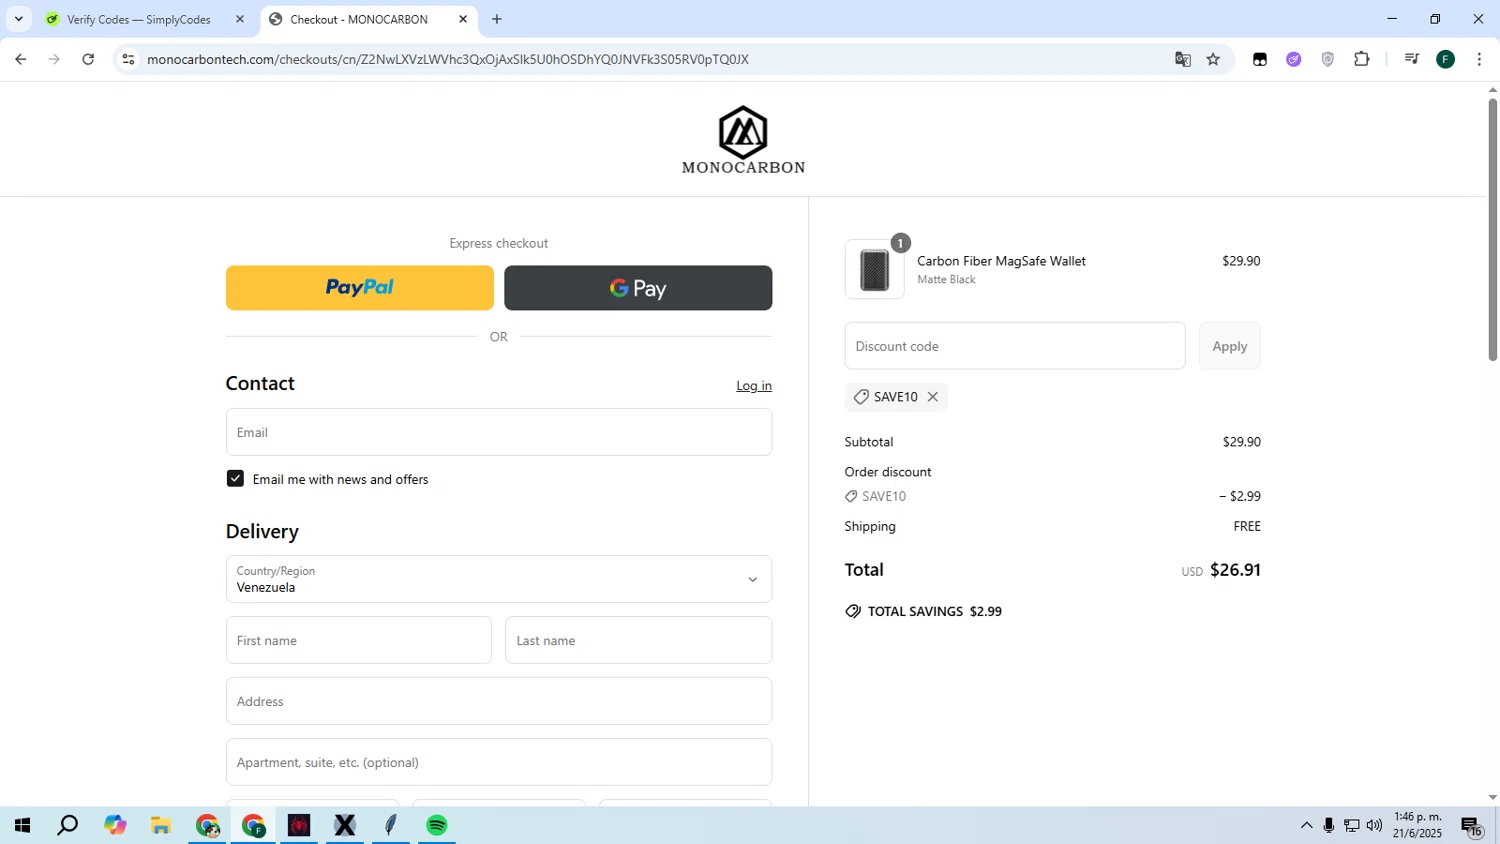The width and height of the screenshot is (1500, 844).
Task: Open the Chrome three-dot menu
Action: 1479,59
